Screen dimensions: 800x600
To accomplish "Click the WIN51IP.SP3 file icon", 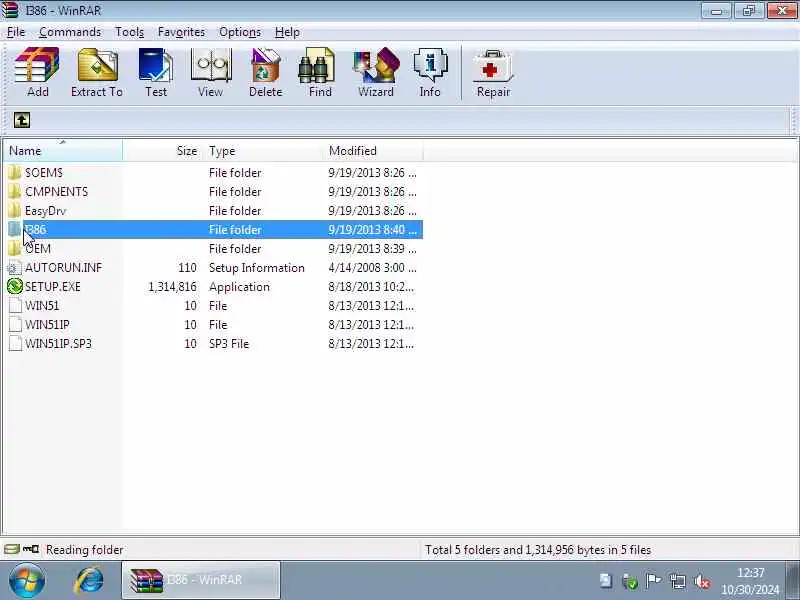I will (x=15, y=343).
